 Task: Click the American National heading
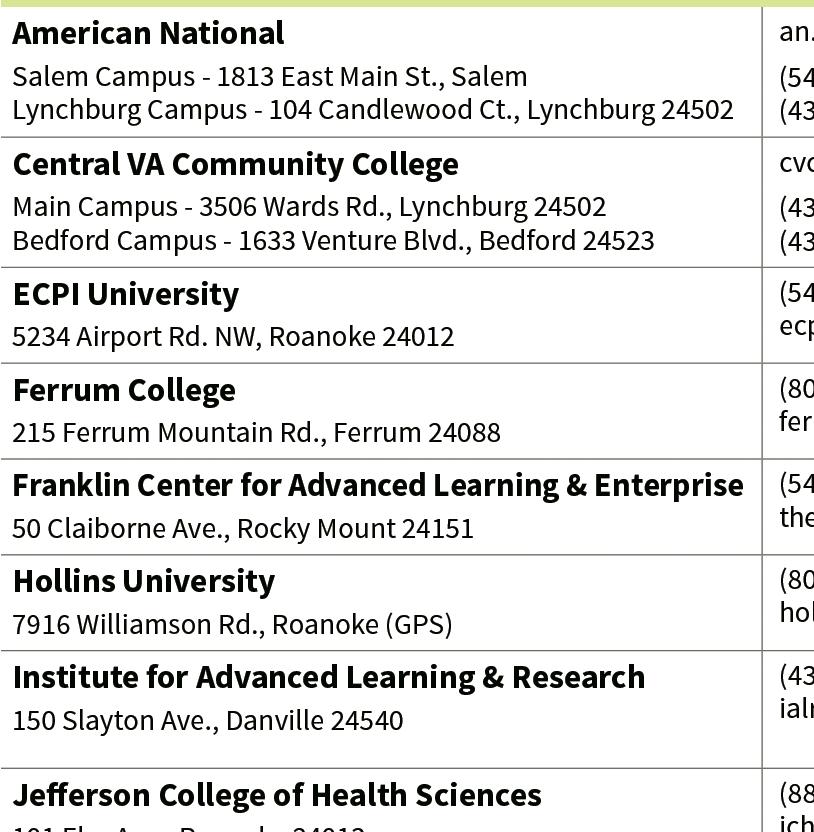(x=148, y=33)
